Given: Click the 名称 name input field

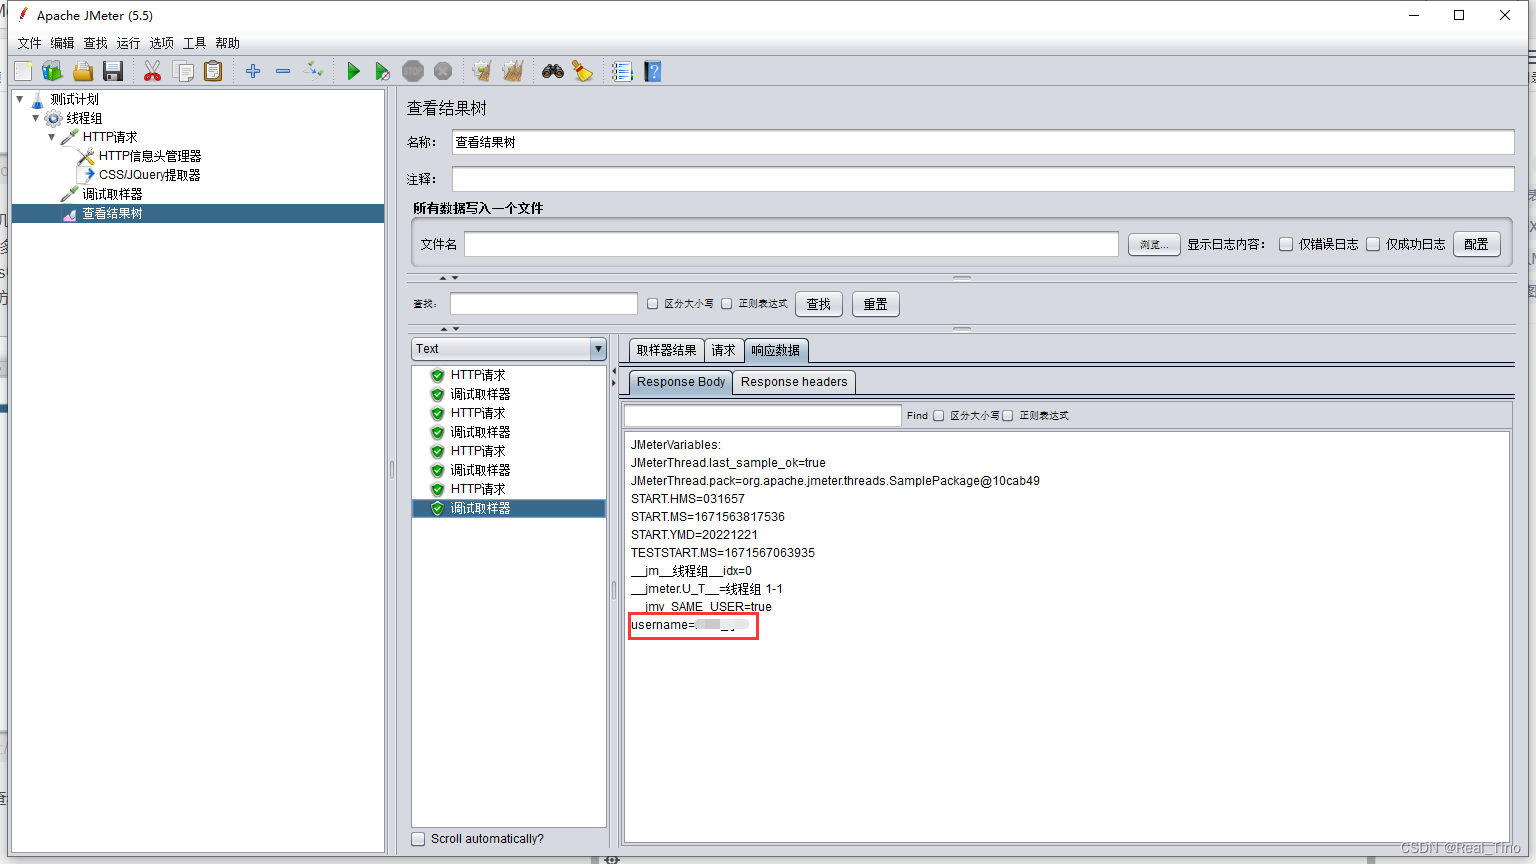Looking at the screenshot, I should [x=983, y=142].
